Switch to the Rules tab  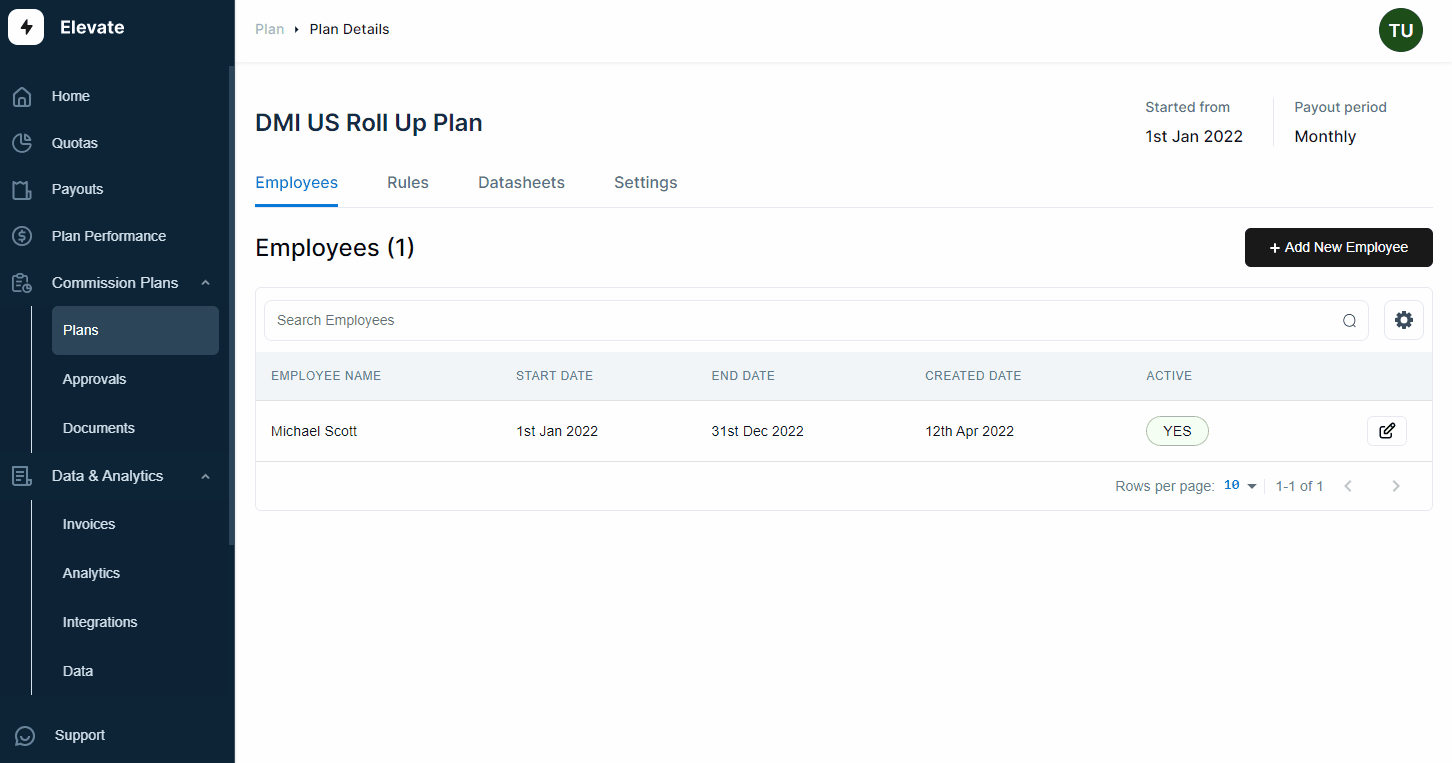[x=408, y=183]
